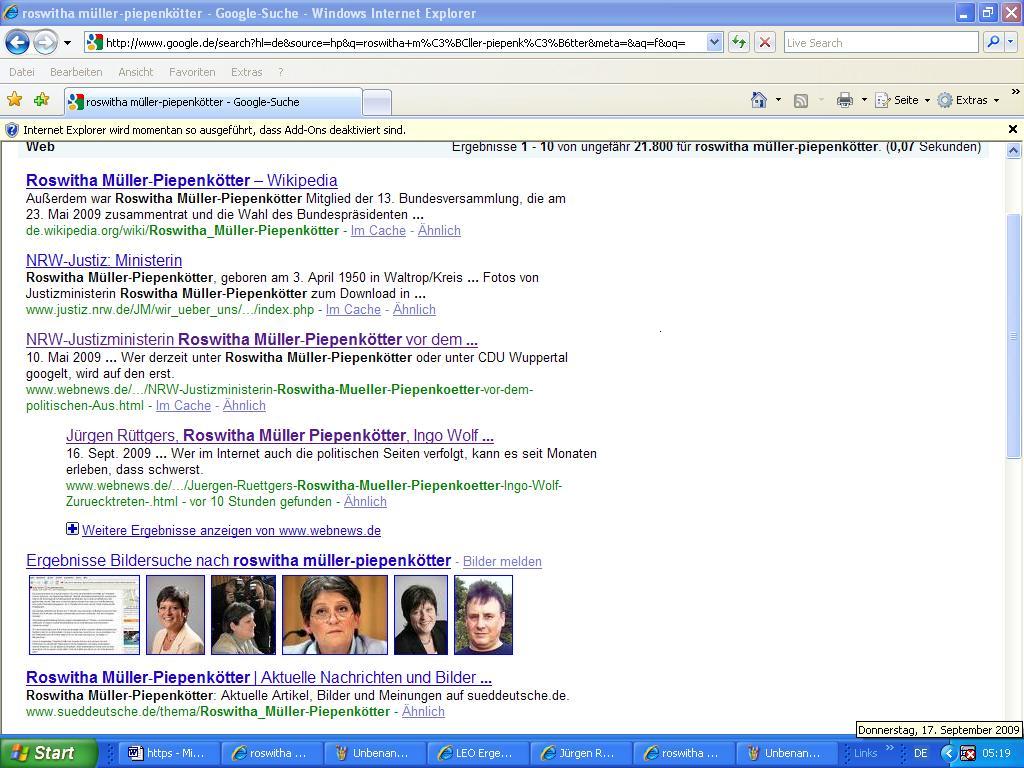
Task: Click the DE language indicator in taskbar
Action: 920,753
